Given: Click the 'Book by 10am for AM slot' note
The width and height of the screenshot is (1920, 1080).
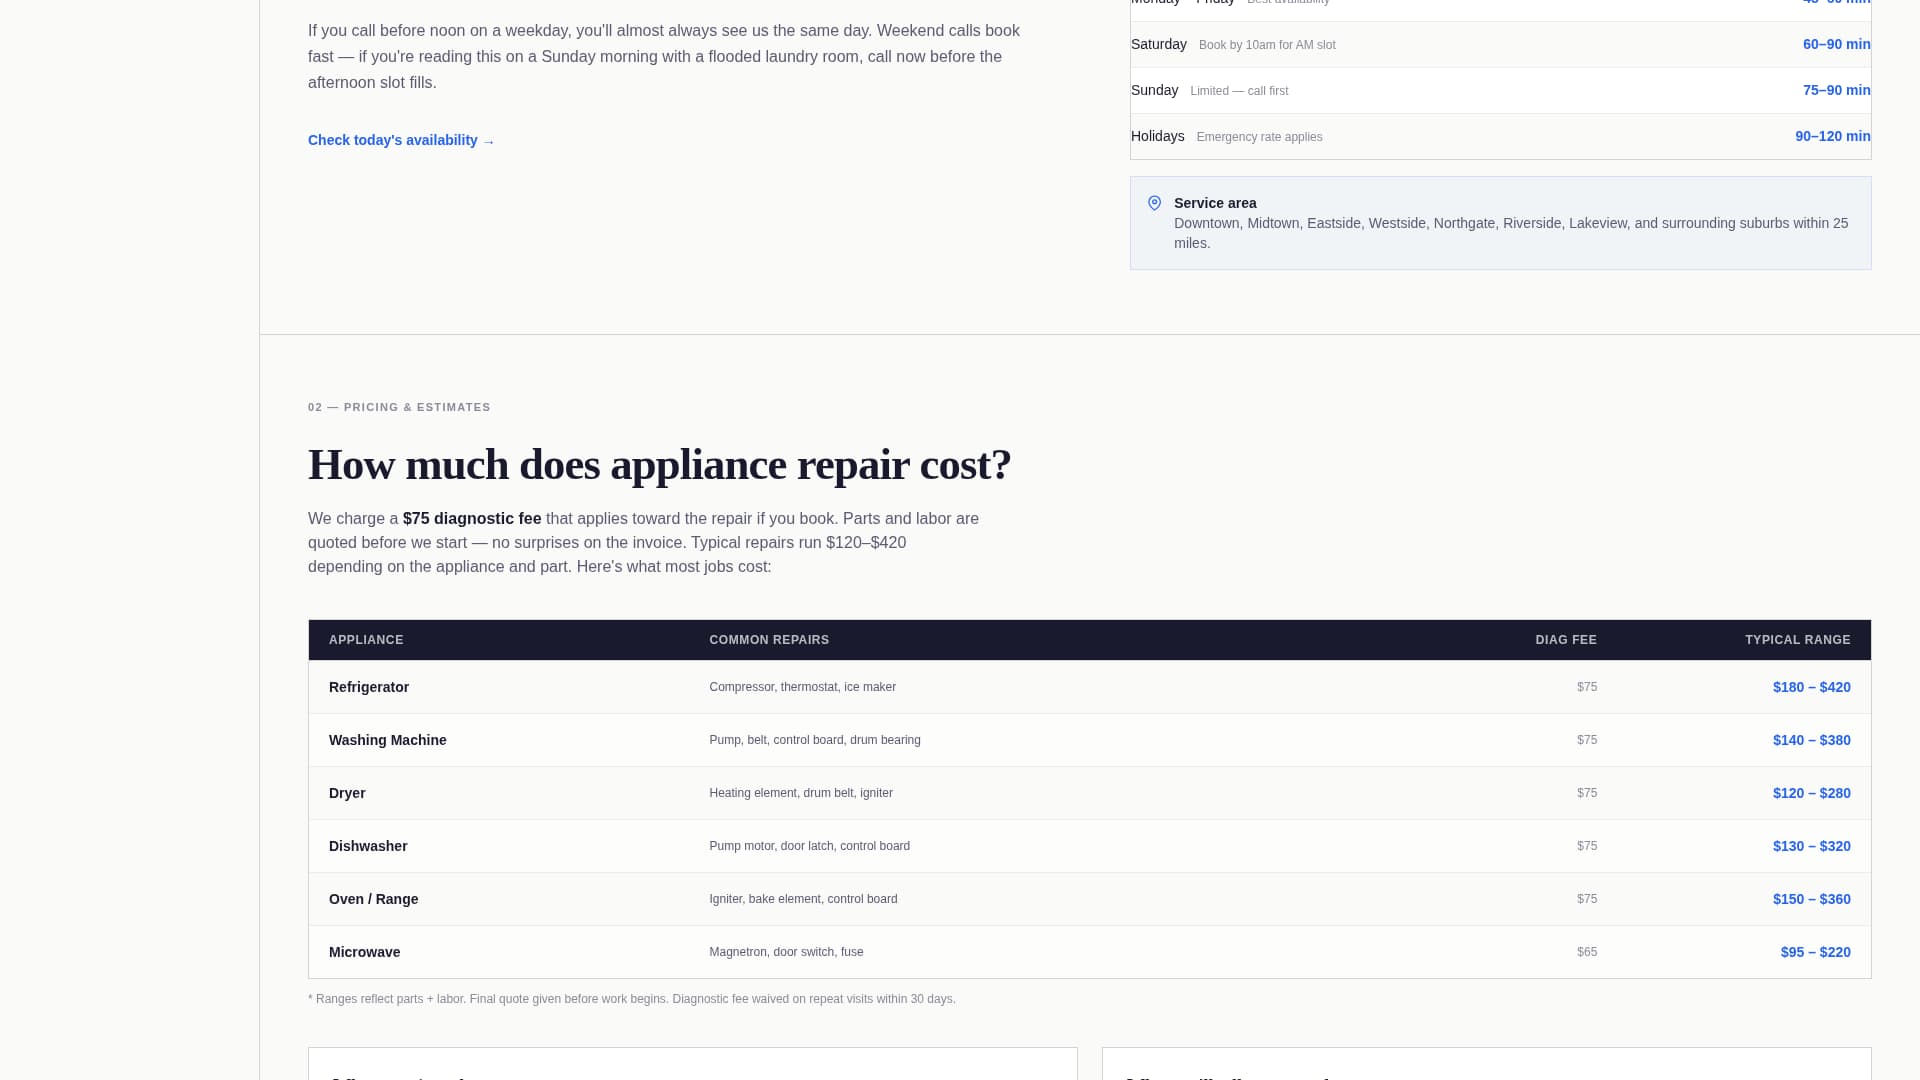Looking at the screenshot, I should [1267, 45].
